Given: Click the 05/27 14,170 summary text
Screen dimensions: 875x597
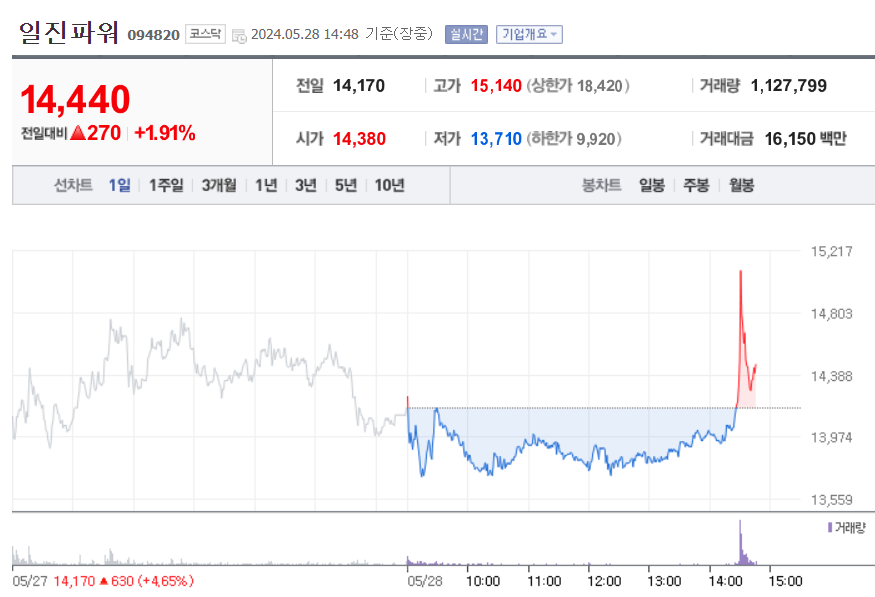Looking at the screenshot, I should 103,581.
